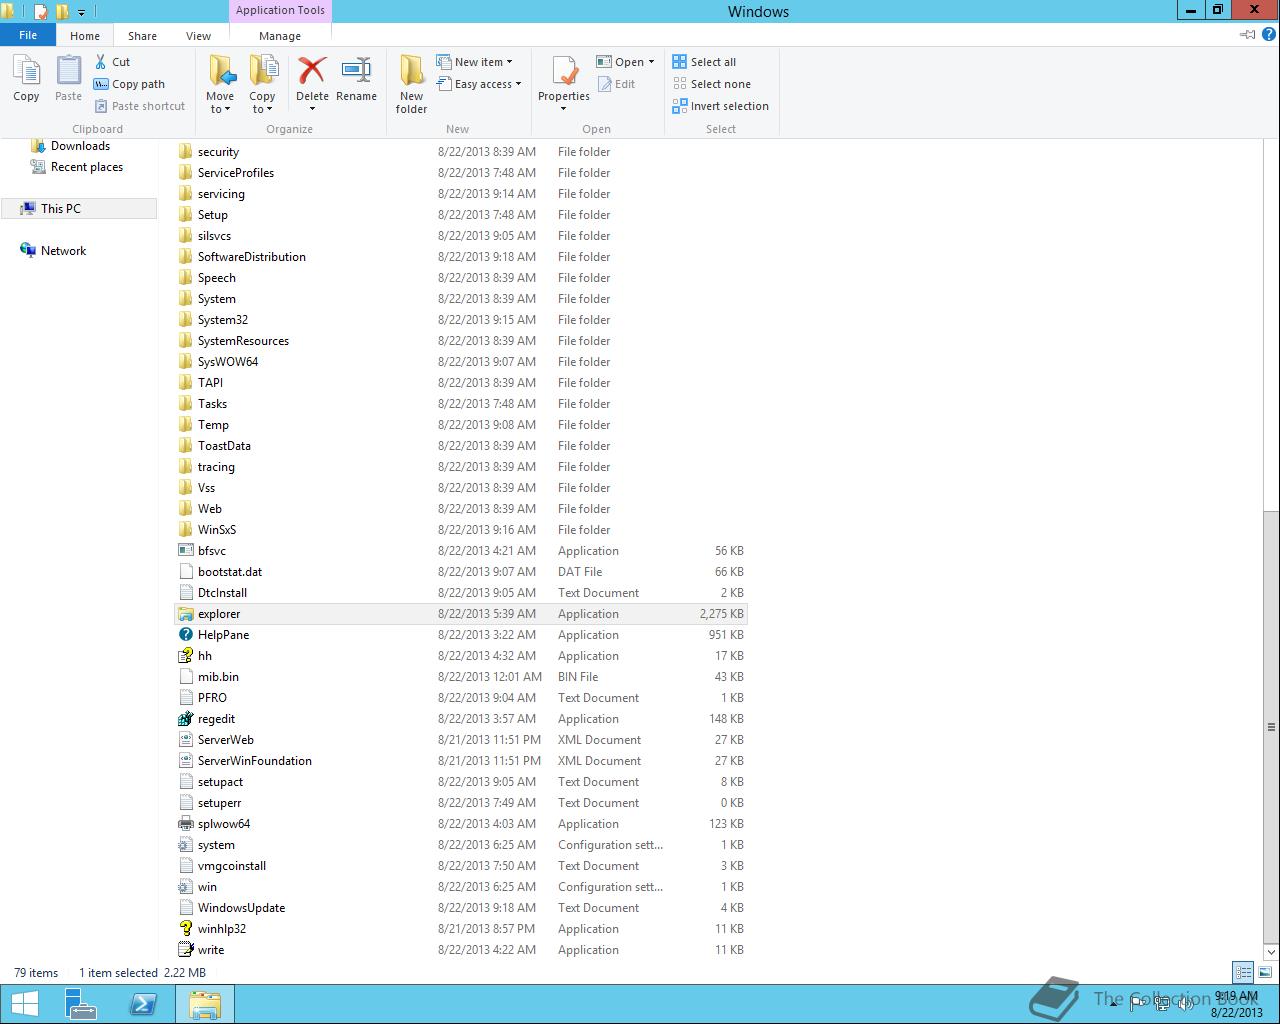Switch to details view in status bar

point(1243,972)
